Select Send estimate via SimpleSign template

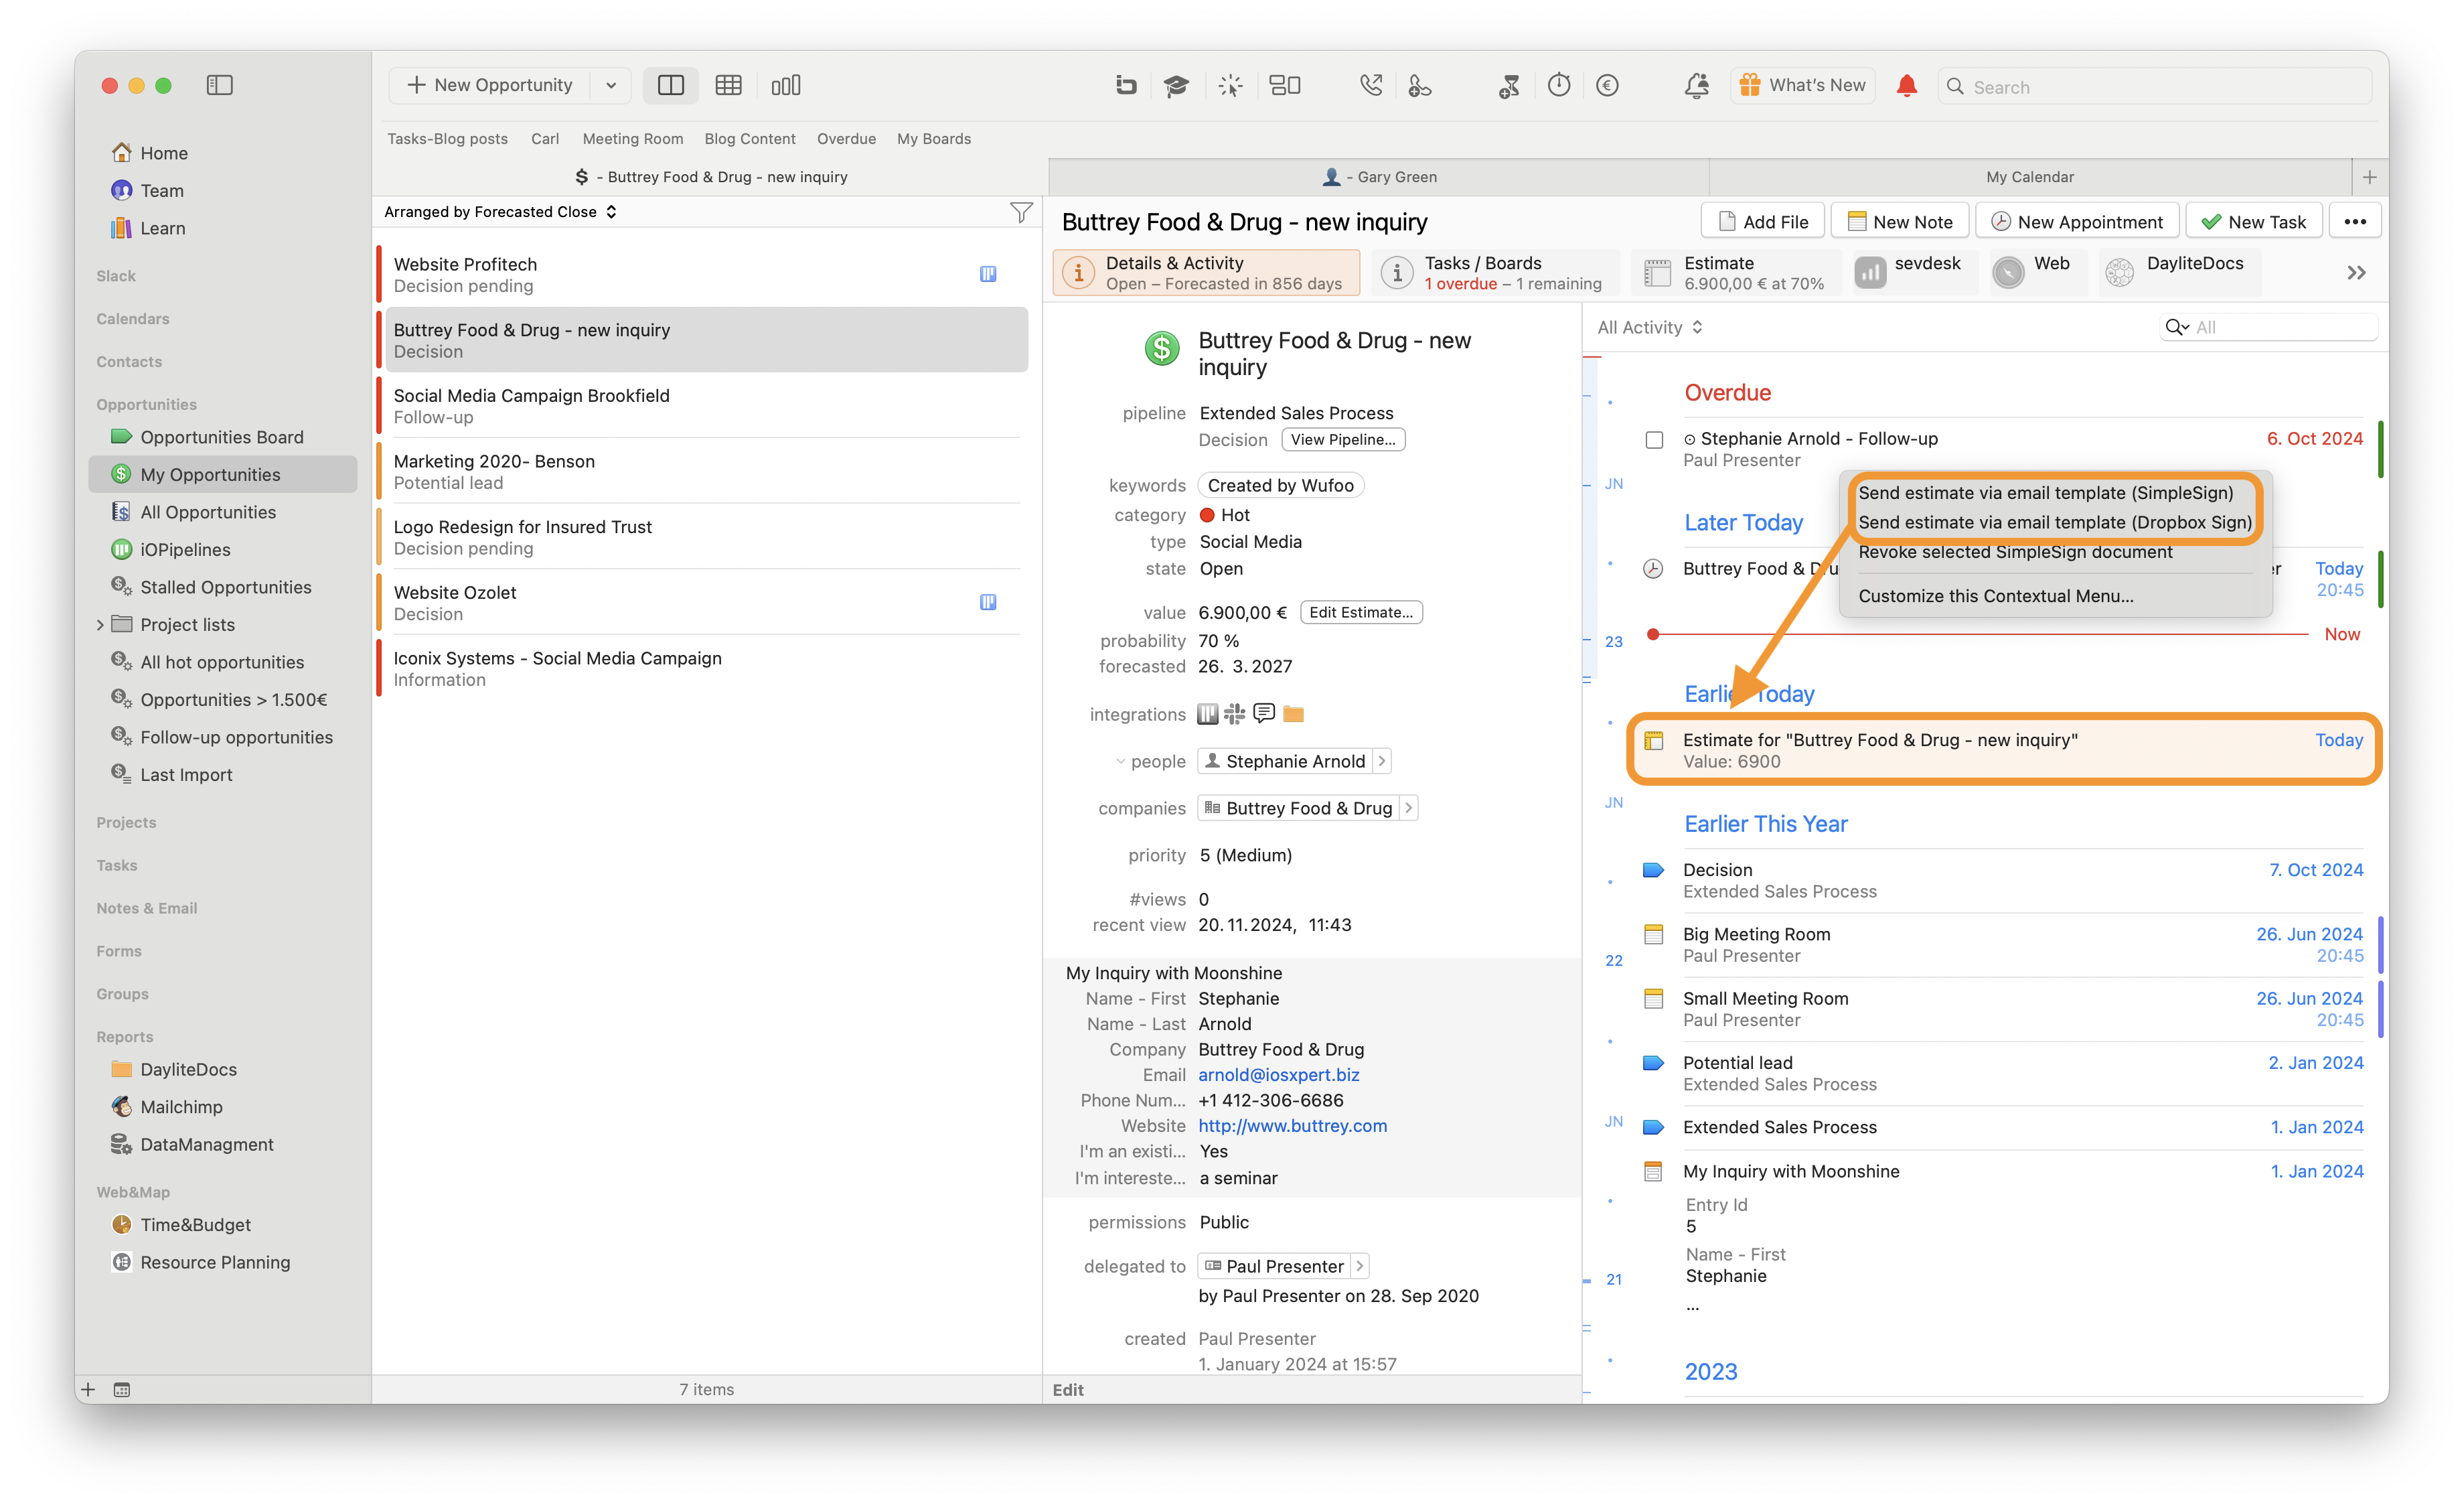point(2045,492)
